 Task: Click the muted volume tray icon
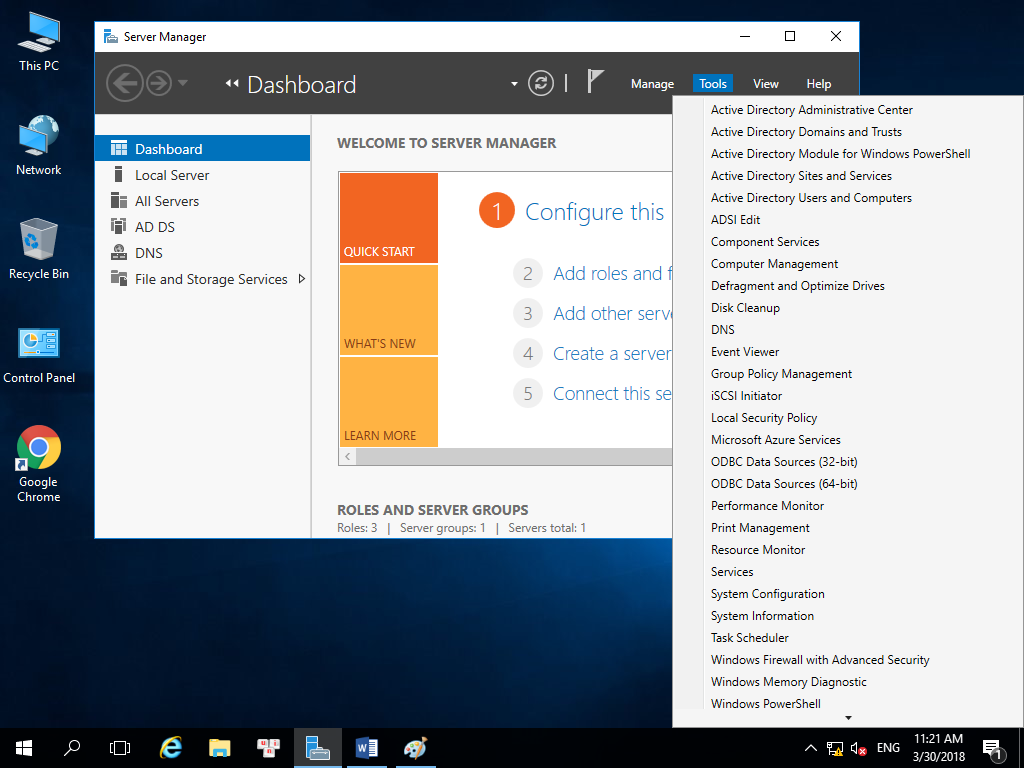coord(859,748)
